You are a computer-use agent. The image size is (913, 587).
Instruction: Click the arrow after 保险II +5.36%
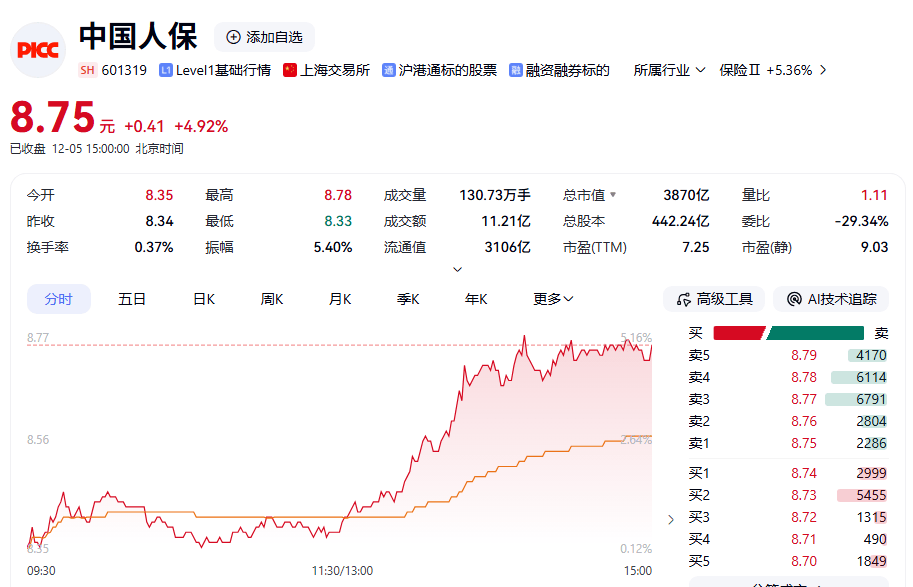coord(823,70)
